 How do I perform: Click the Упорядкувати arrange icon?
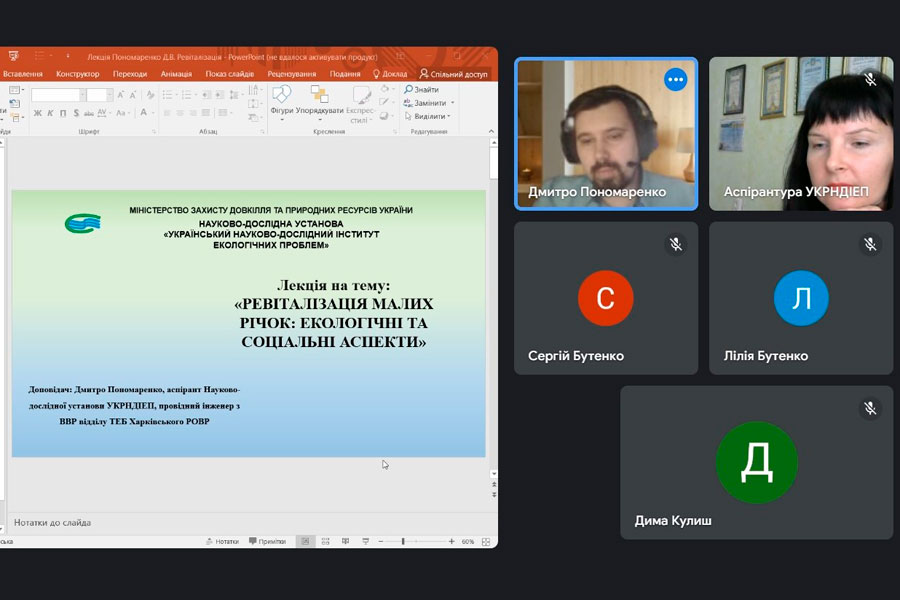click(x=319, y=95)
